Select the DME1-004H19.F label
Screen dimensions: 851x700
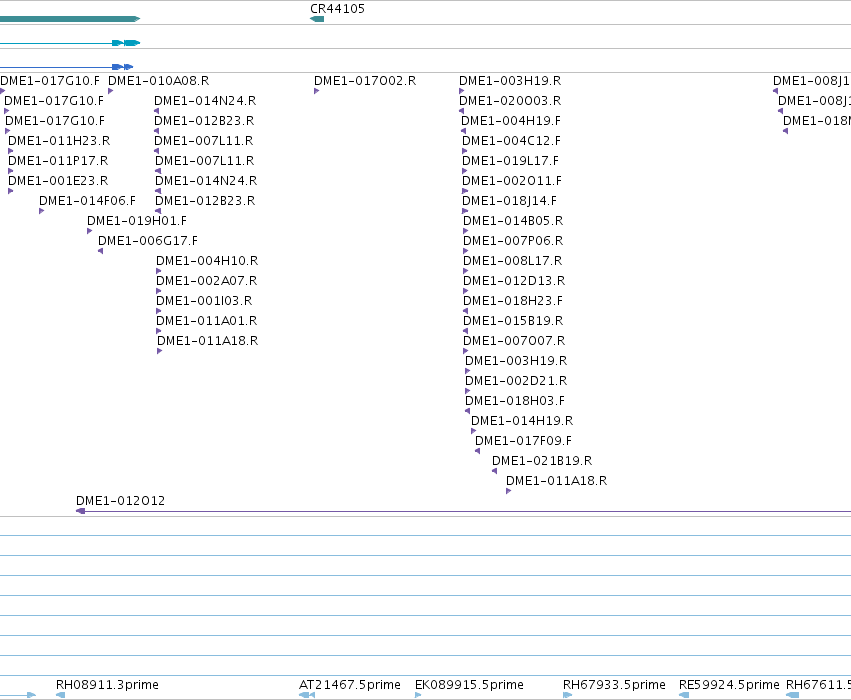tap(511, 121)
